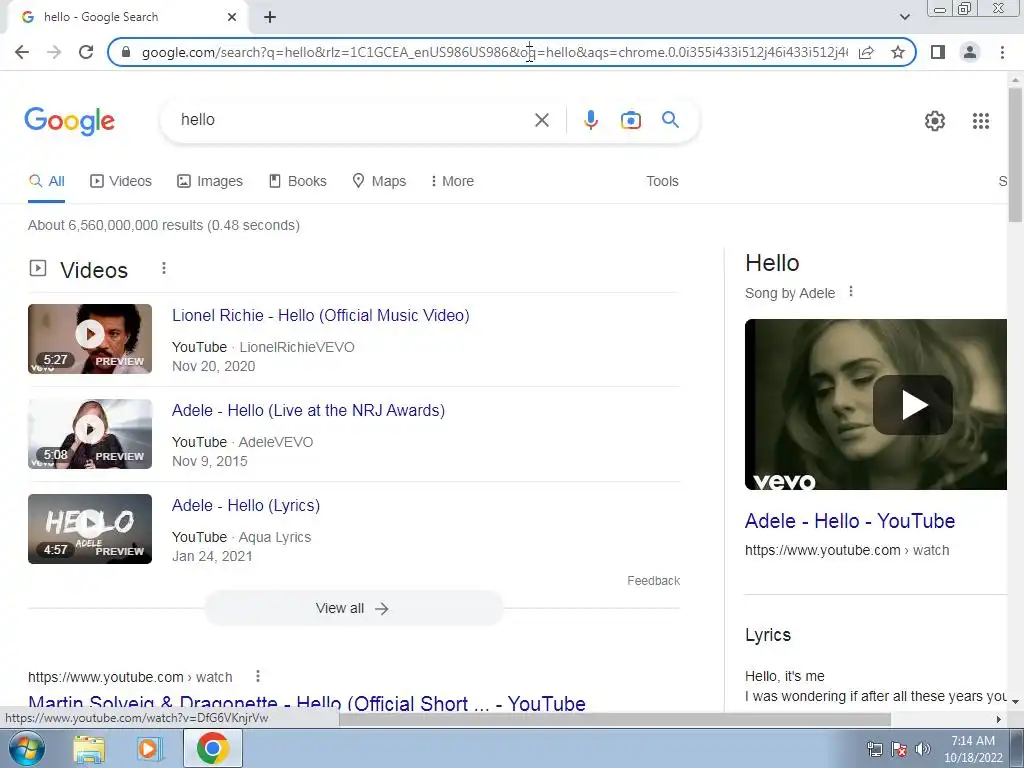Expand the tab search chevron
The width and height of the screenshot is (1024, 768).
coord(904,17)
